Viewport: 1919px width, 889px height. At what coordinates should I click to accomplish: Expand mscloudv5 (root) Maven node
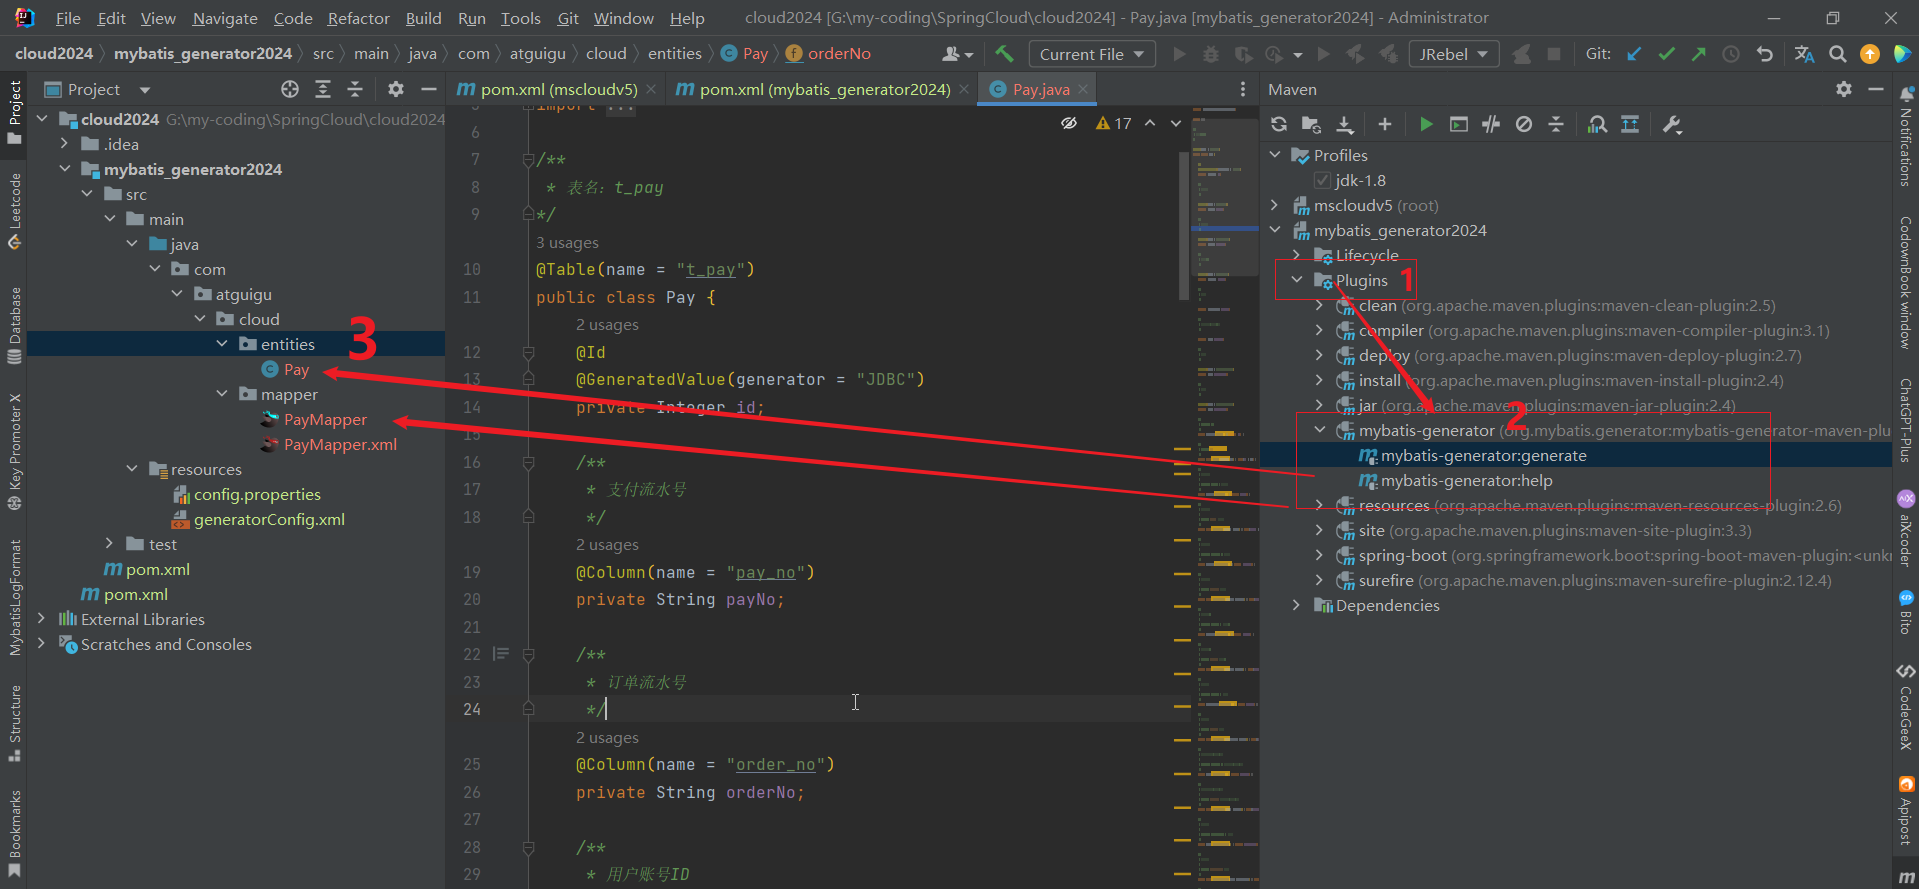pyautogui.click(x=1275, y=205)
